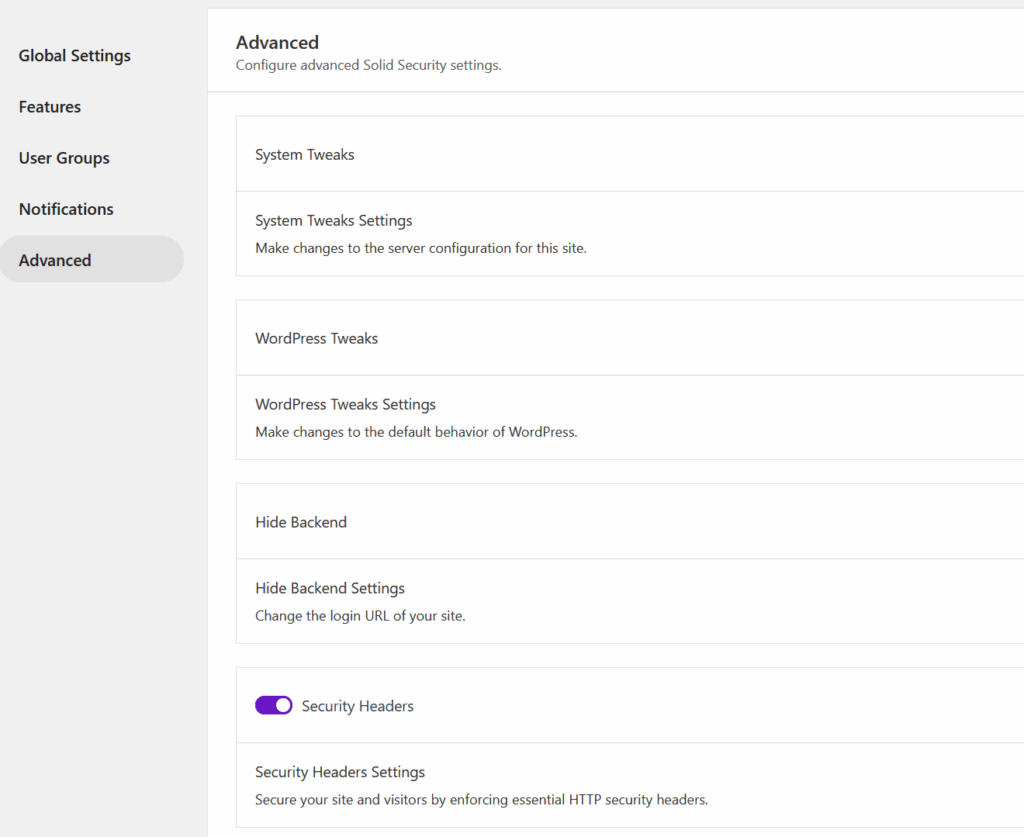Open Security Headers Settings
Viewport: 1024px width, 837px height.
[340, 772]
